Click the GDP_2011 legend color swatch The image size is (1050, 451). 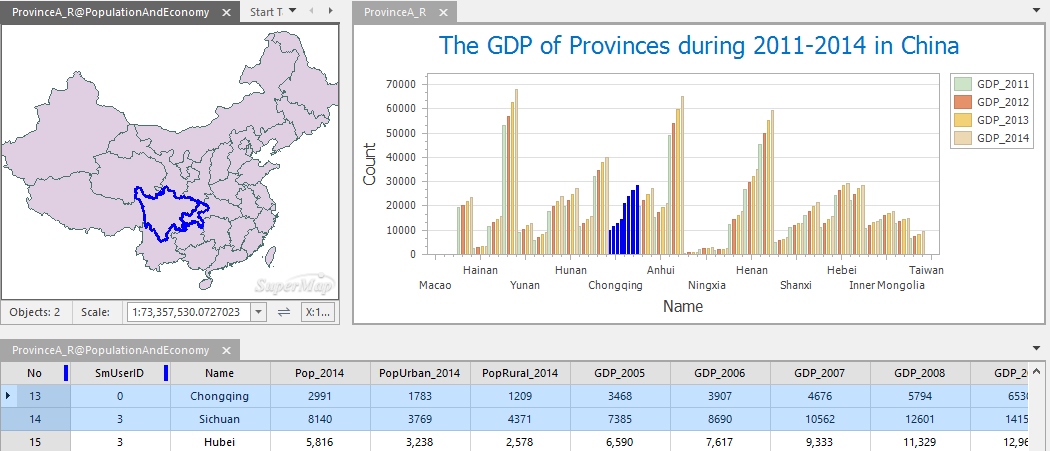pyautogui.click(x=964, y=84)
